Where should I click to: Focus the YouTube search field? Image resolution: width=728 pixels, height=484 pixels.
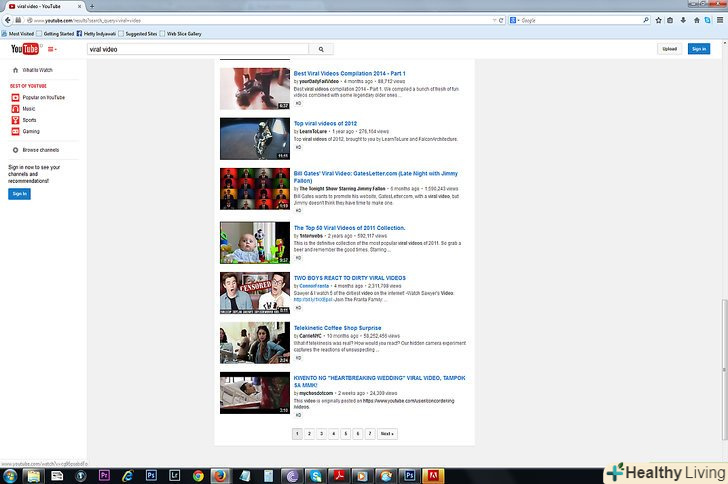pyautogui.click(x=198, y=49)
